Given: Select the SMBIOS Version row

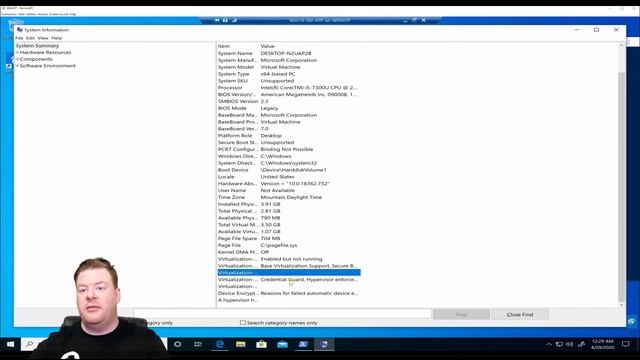Looking at the screenshot, I should [x=289, y=101].
